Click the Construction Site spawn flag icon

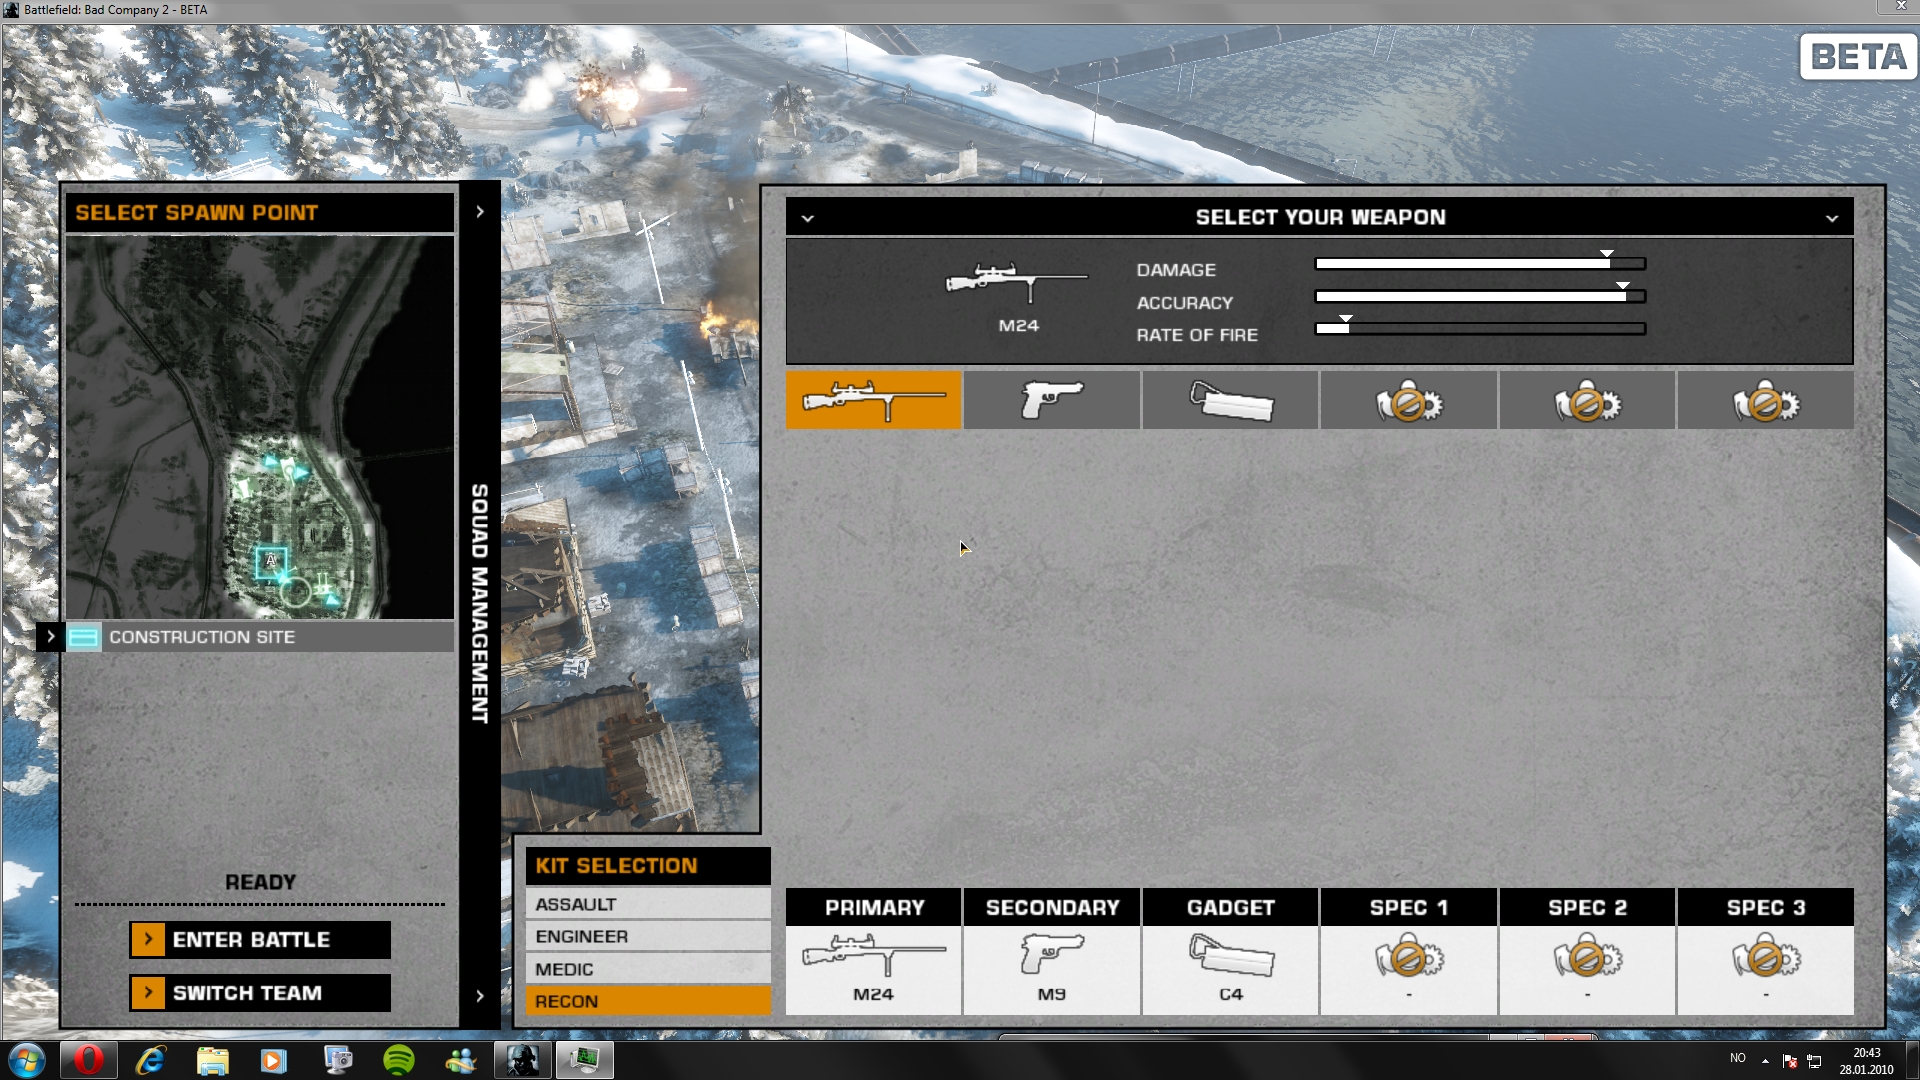[x=84, y=637]
